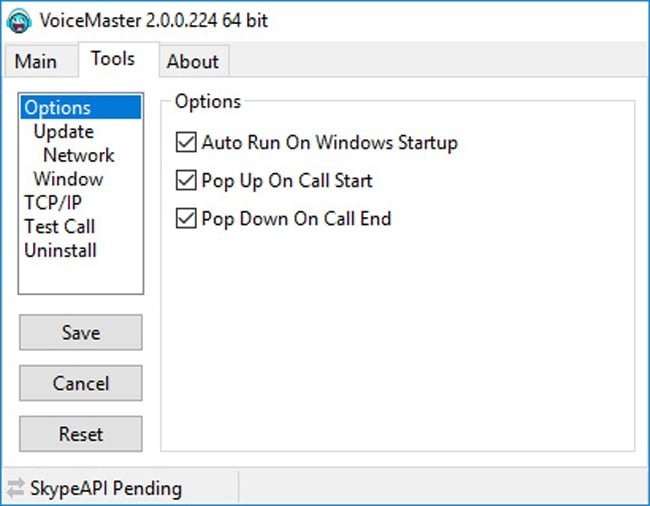
Task: Select Test Call in the list
Action: 60,227
